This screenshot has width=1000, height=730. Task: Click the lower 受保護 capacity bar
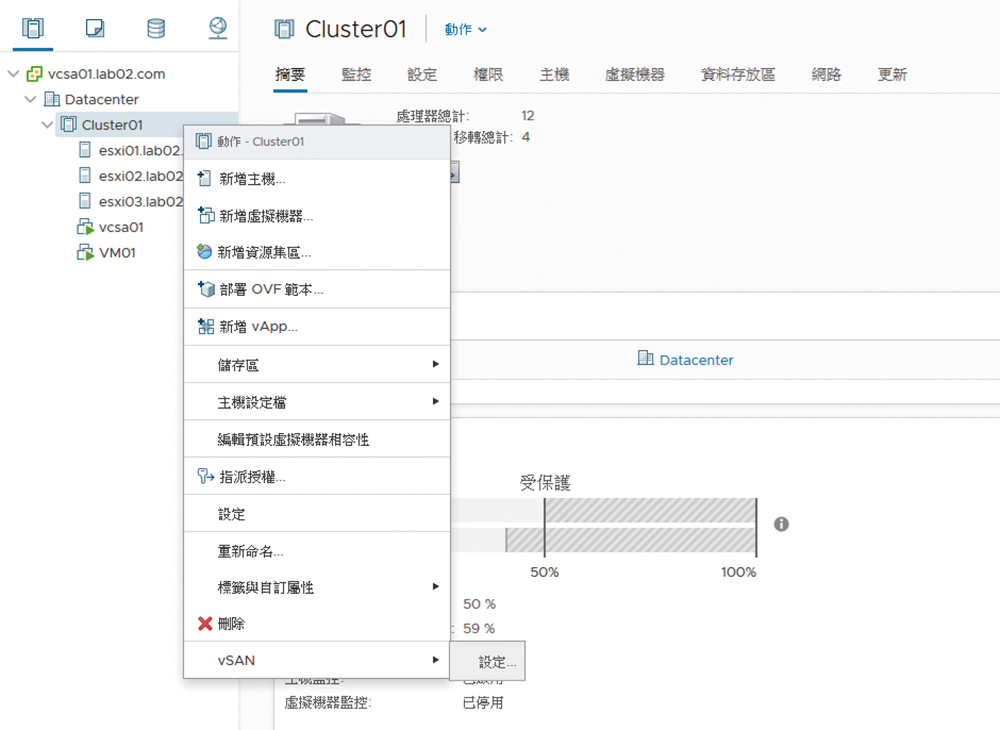click(x=603, y=540)
